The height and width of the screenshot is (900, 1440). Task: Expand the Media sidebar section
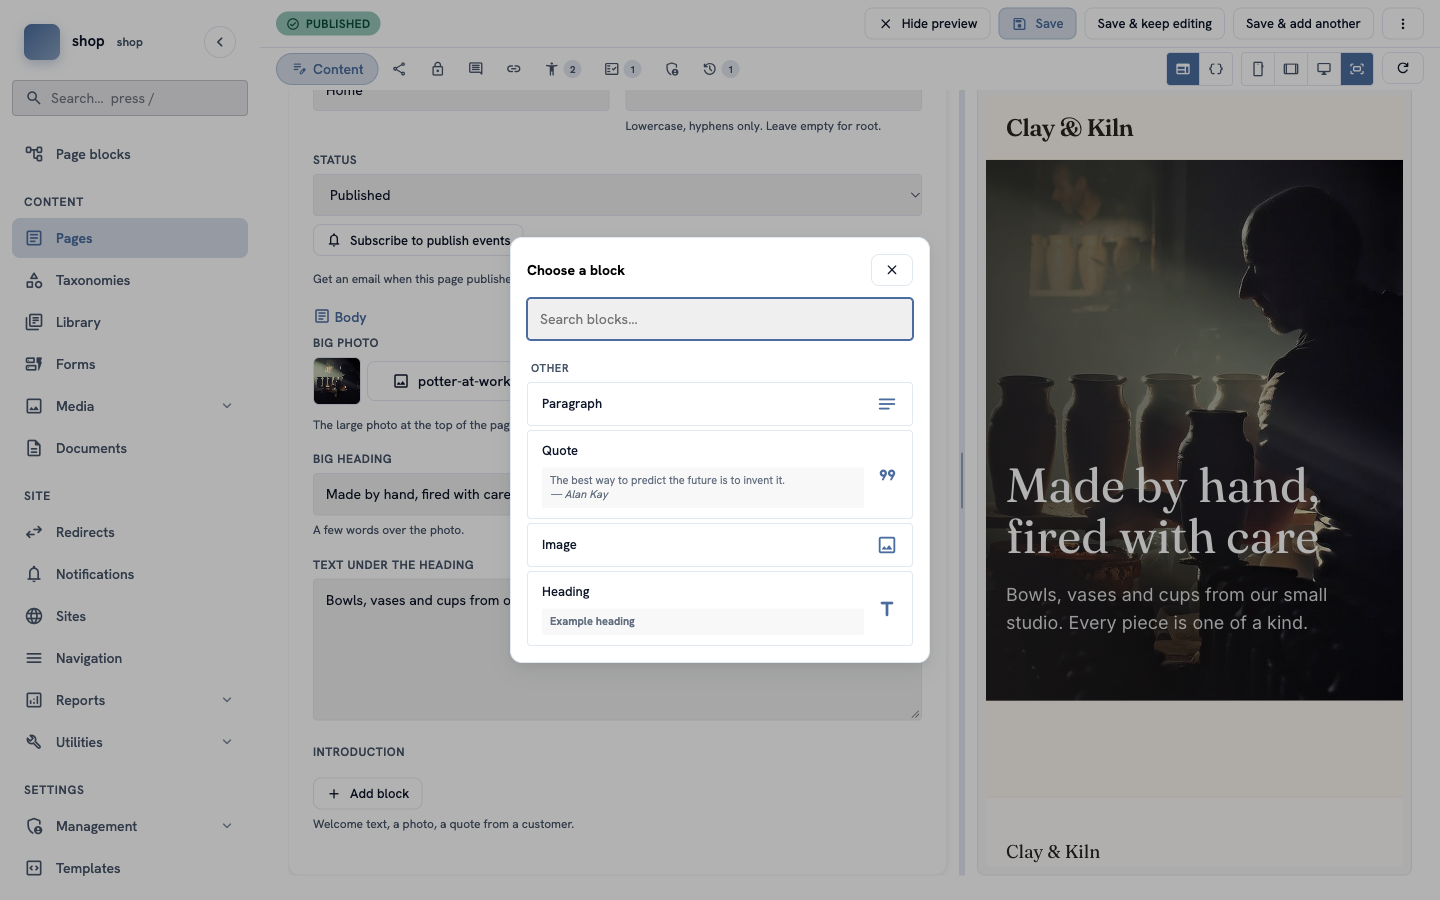click(x=130, y=406)
